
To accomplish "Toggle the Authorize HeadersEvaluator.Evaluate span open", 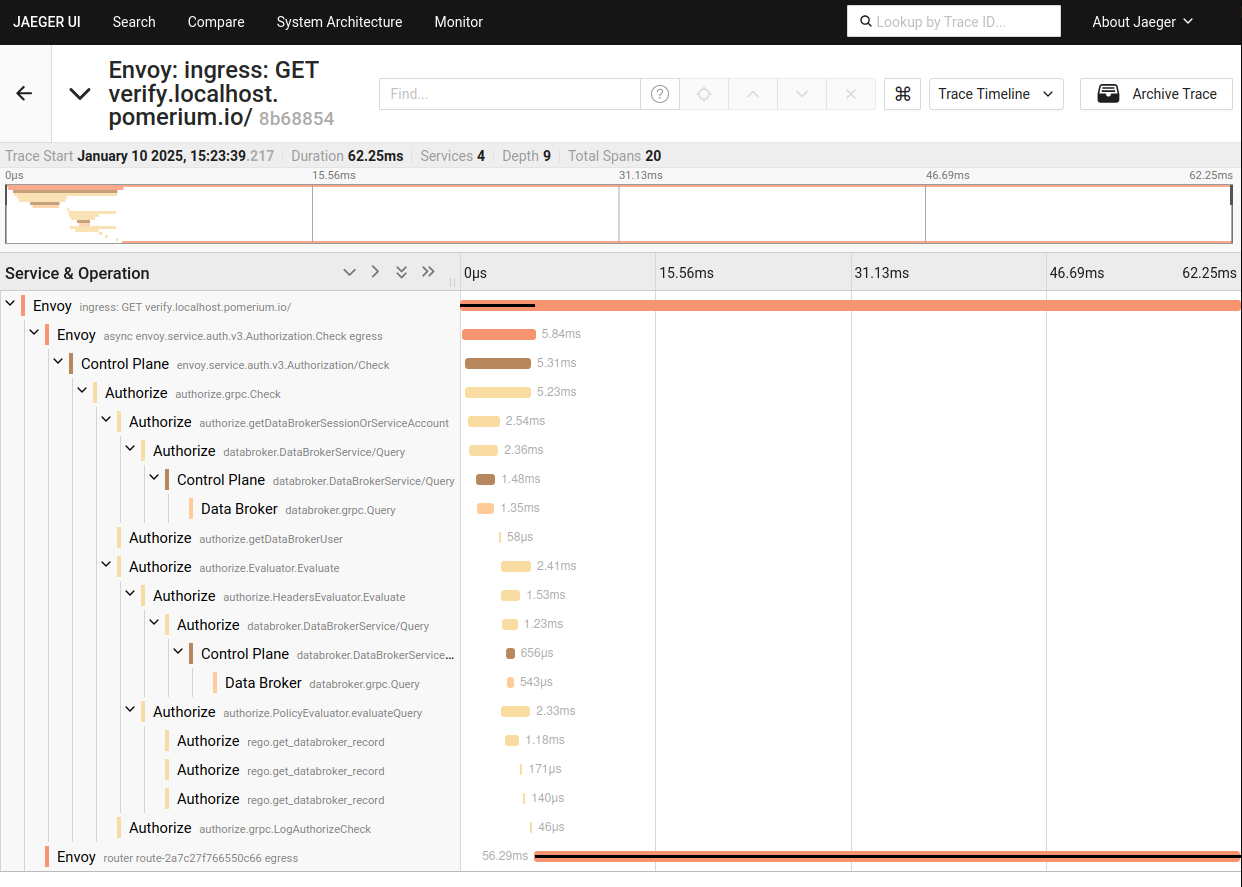I will 130,592.
